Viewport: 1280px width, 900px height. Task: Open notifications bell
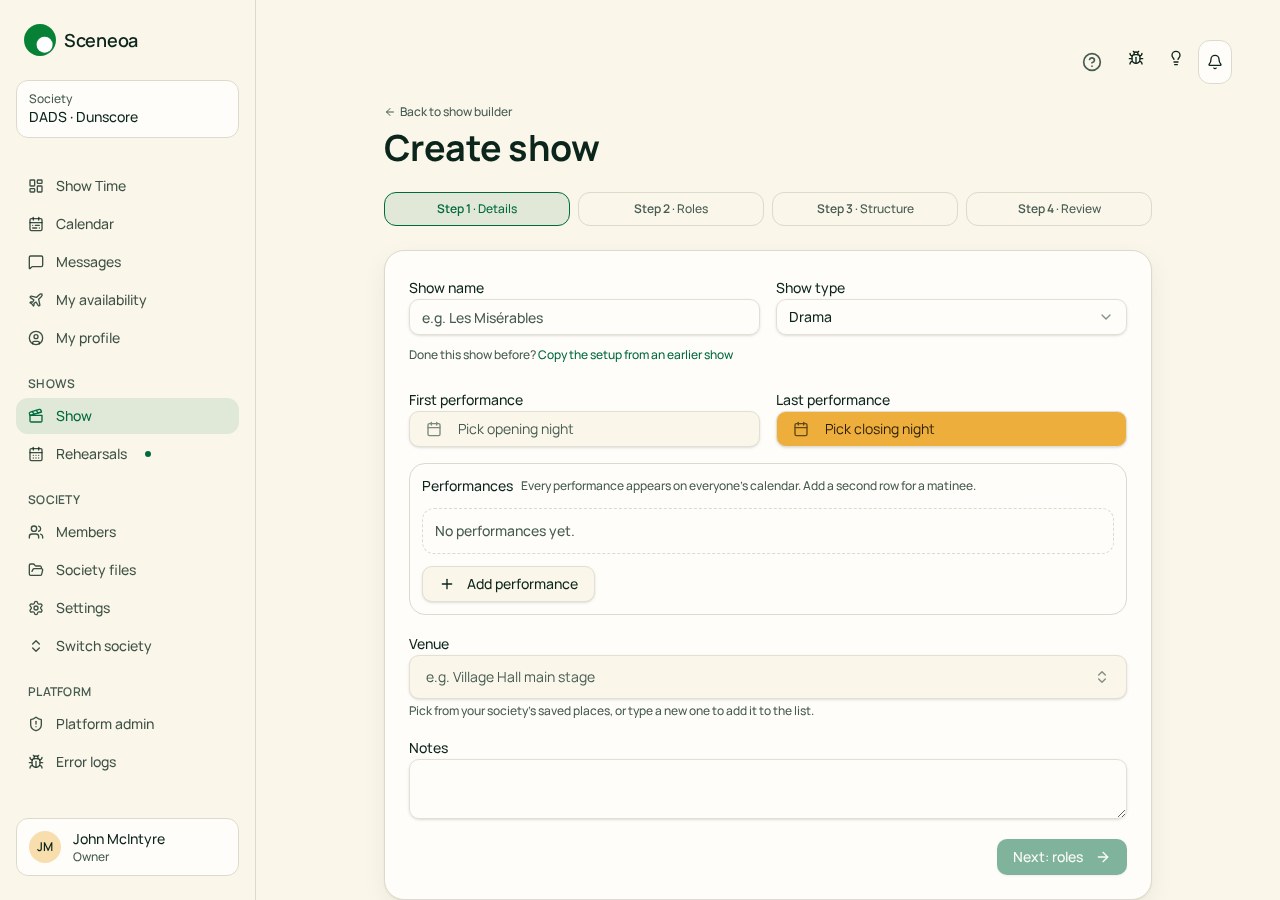tap(1215, 62)
